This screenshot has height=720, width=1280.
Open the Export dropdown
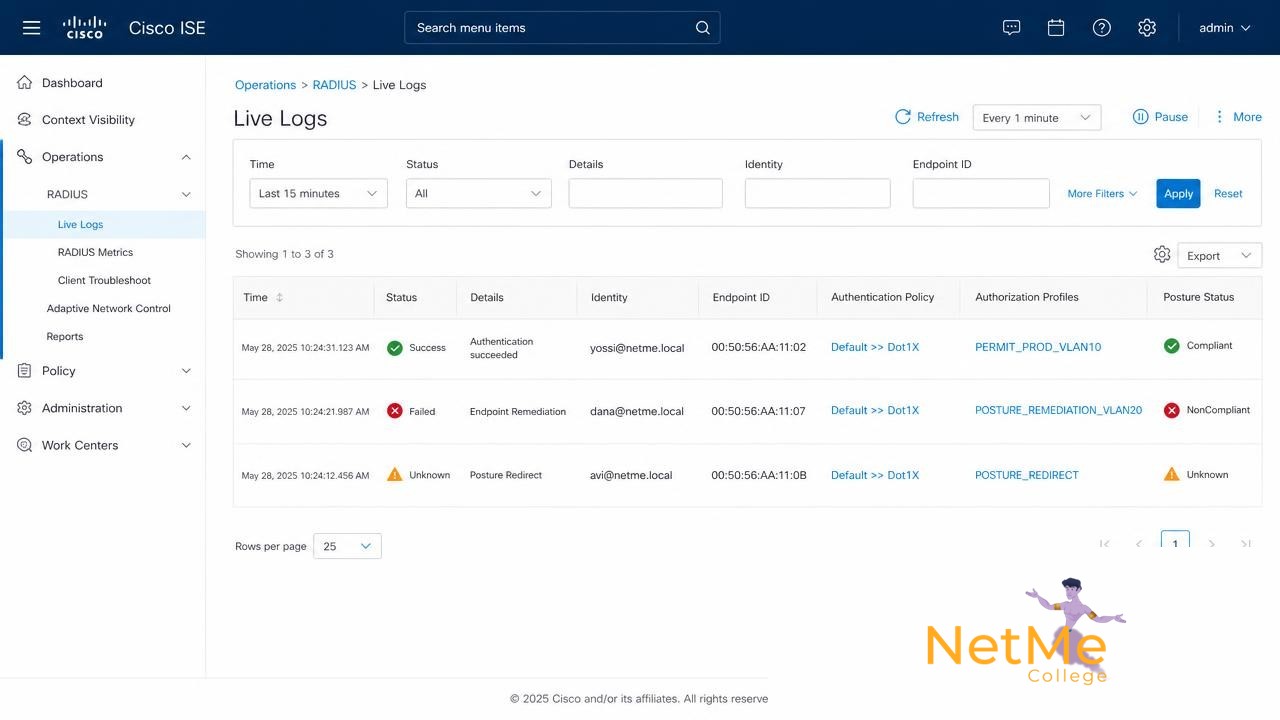click(1219, 256)
